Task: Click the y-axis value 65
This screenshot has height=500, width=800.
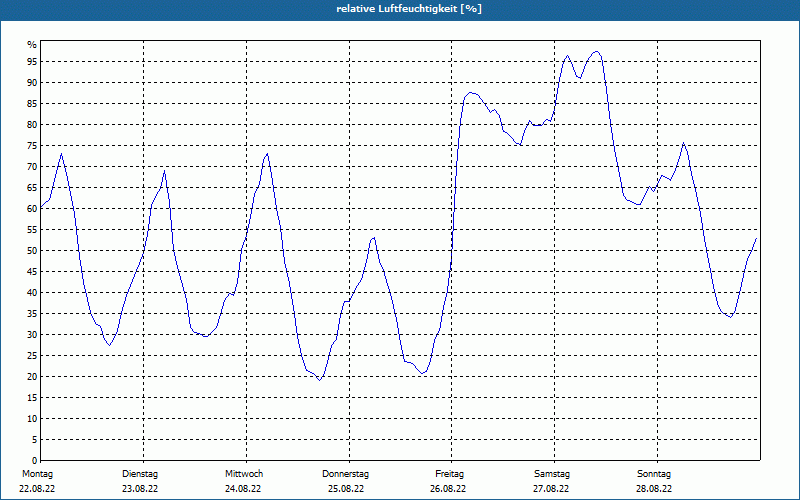Action: (32, 188)
